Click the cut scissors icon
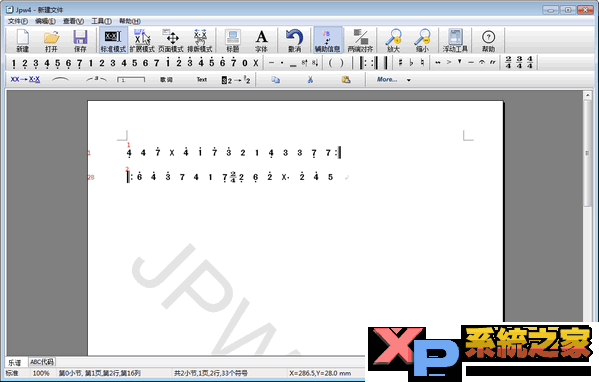Screen dimensions: 599x382 [x=310, y=79]
